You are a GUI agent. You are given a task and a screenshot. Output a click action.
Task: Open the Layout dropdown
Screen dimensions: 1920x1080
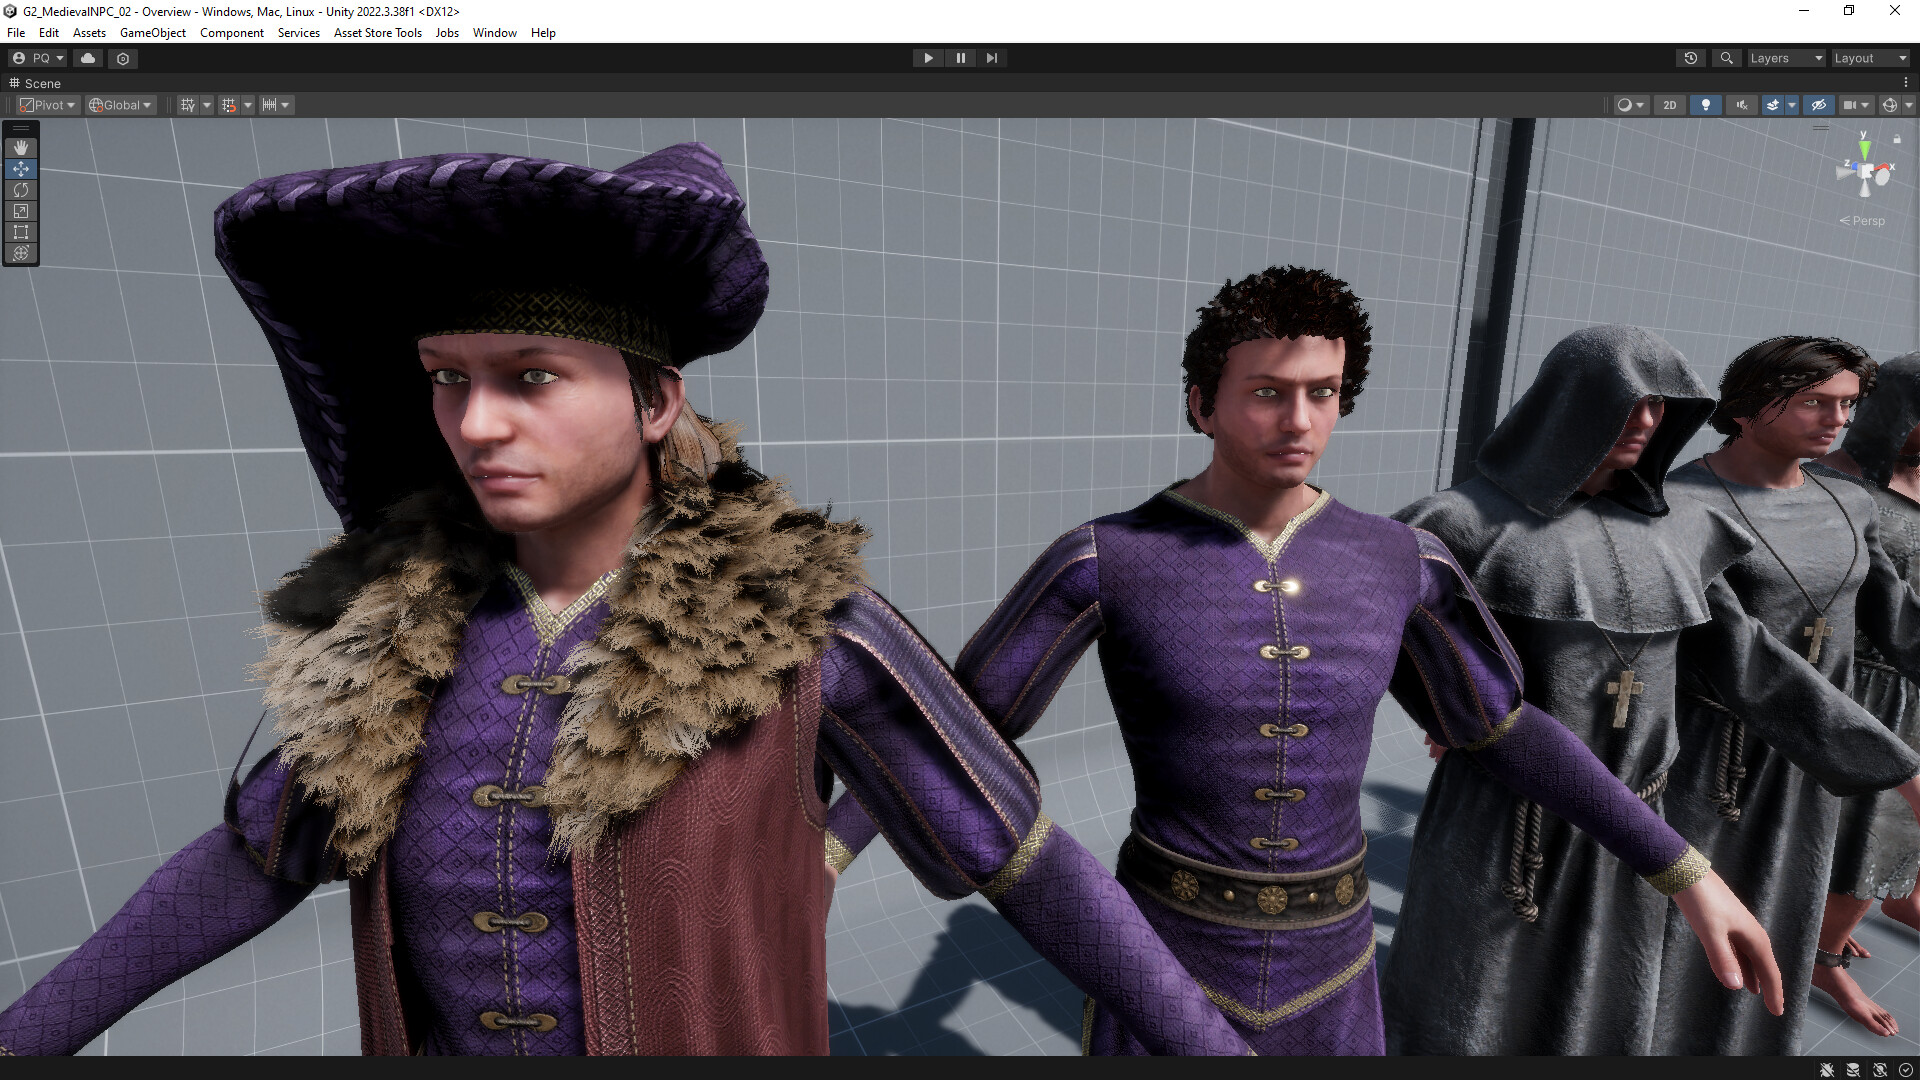pos(1869,58)
